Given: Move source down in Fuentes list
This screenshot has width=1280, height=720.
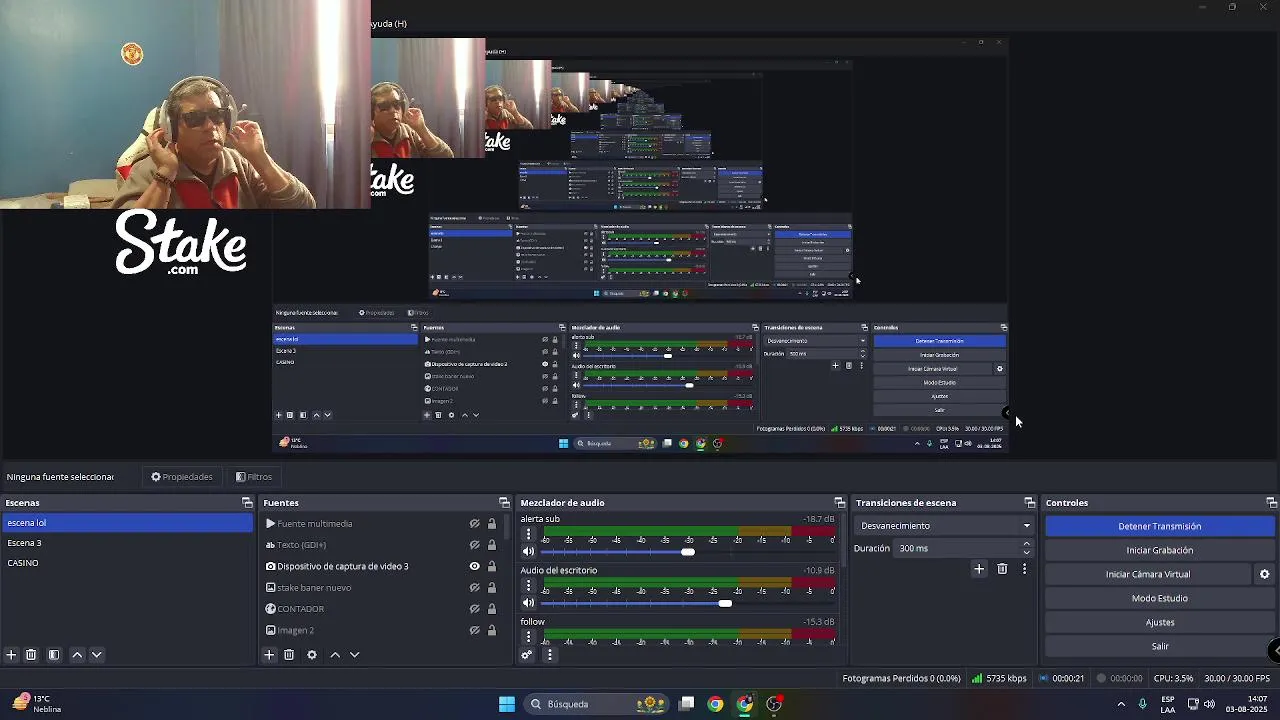Looking at the screenshot, I should pos(354,655).
